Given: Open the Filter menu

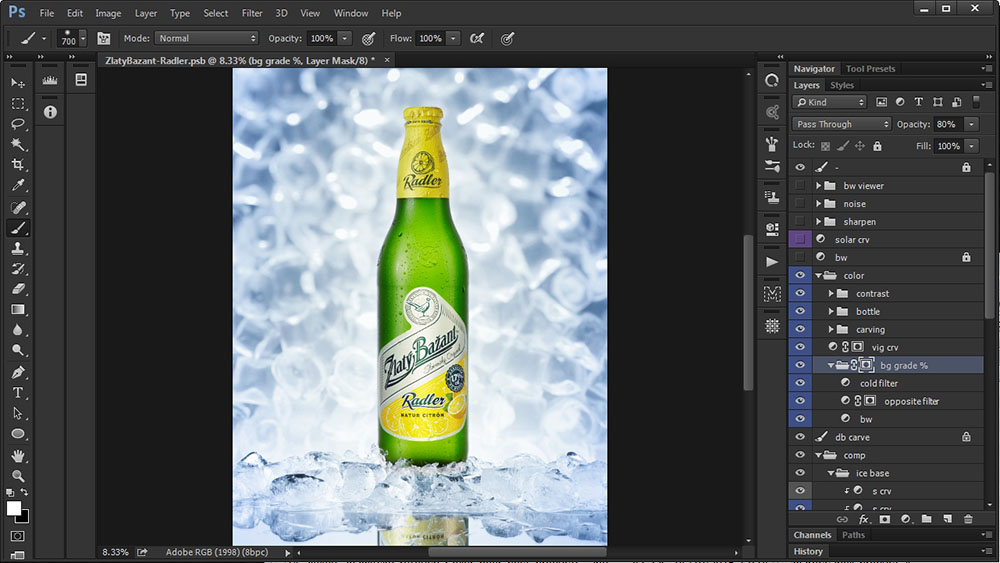Looking at the screenshot, I should click(252, 13).
